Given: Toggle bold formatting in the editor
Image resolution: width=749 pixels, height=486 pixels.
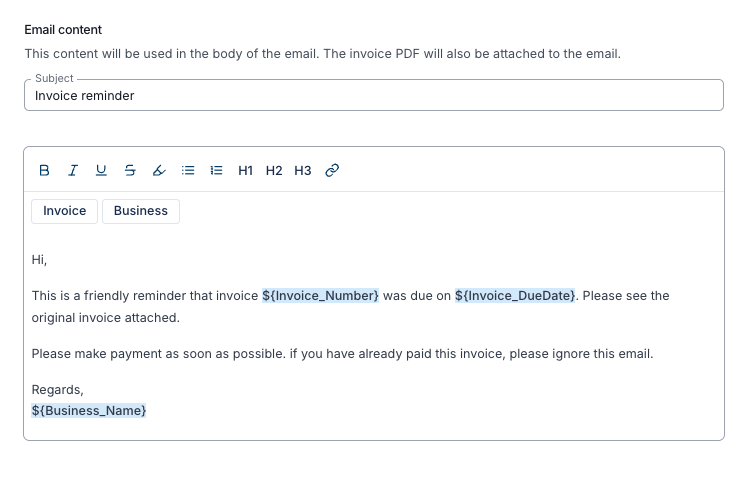Looking at the screenshot, I should point(44,171).
